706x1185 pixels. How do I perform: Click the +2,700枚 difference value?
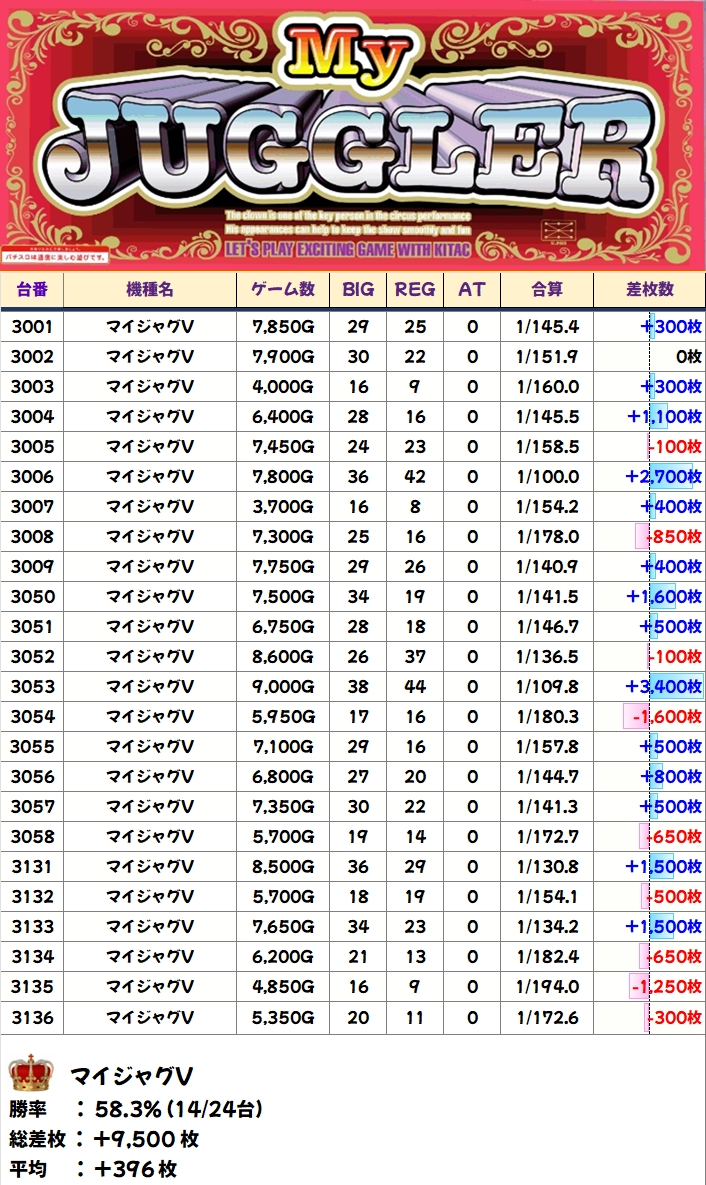pos(664,477)
